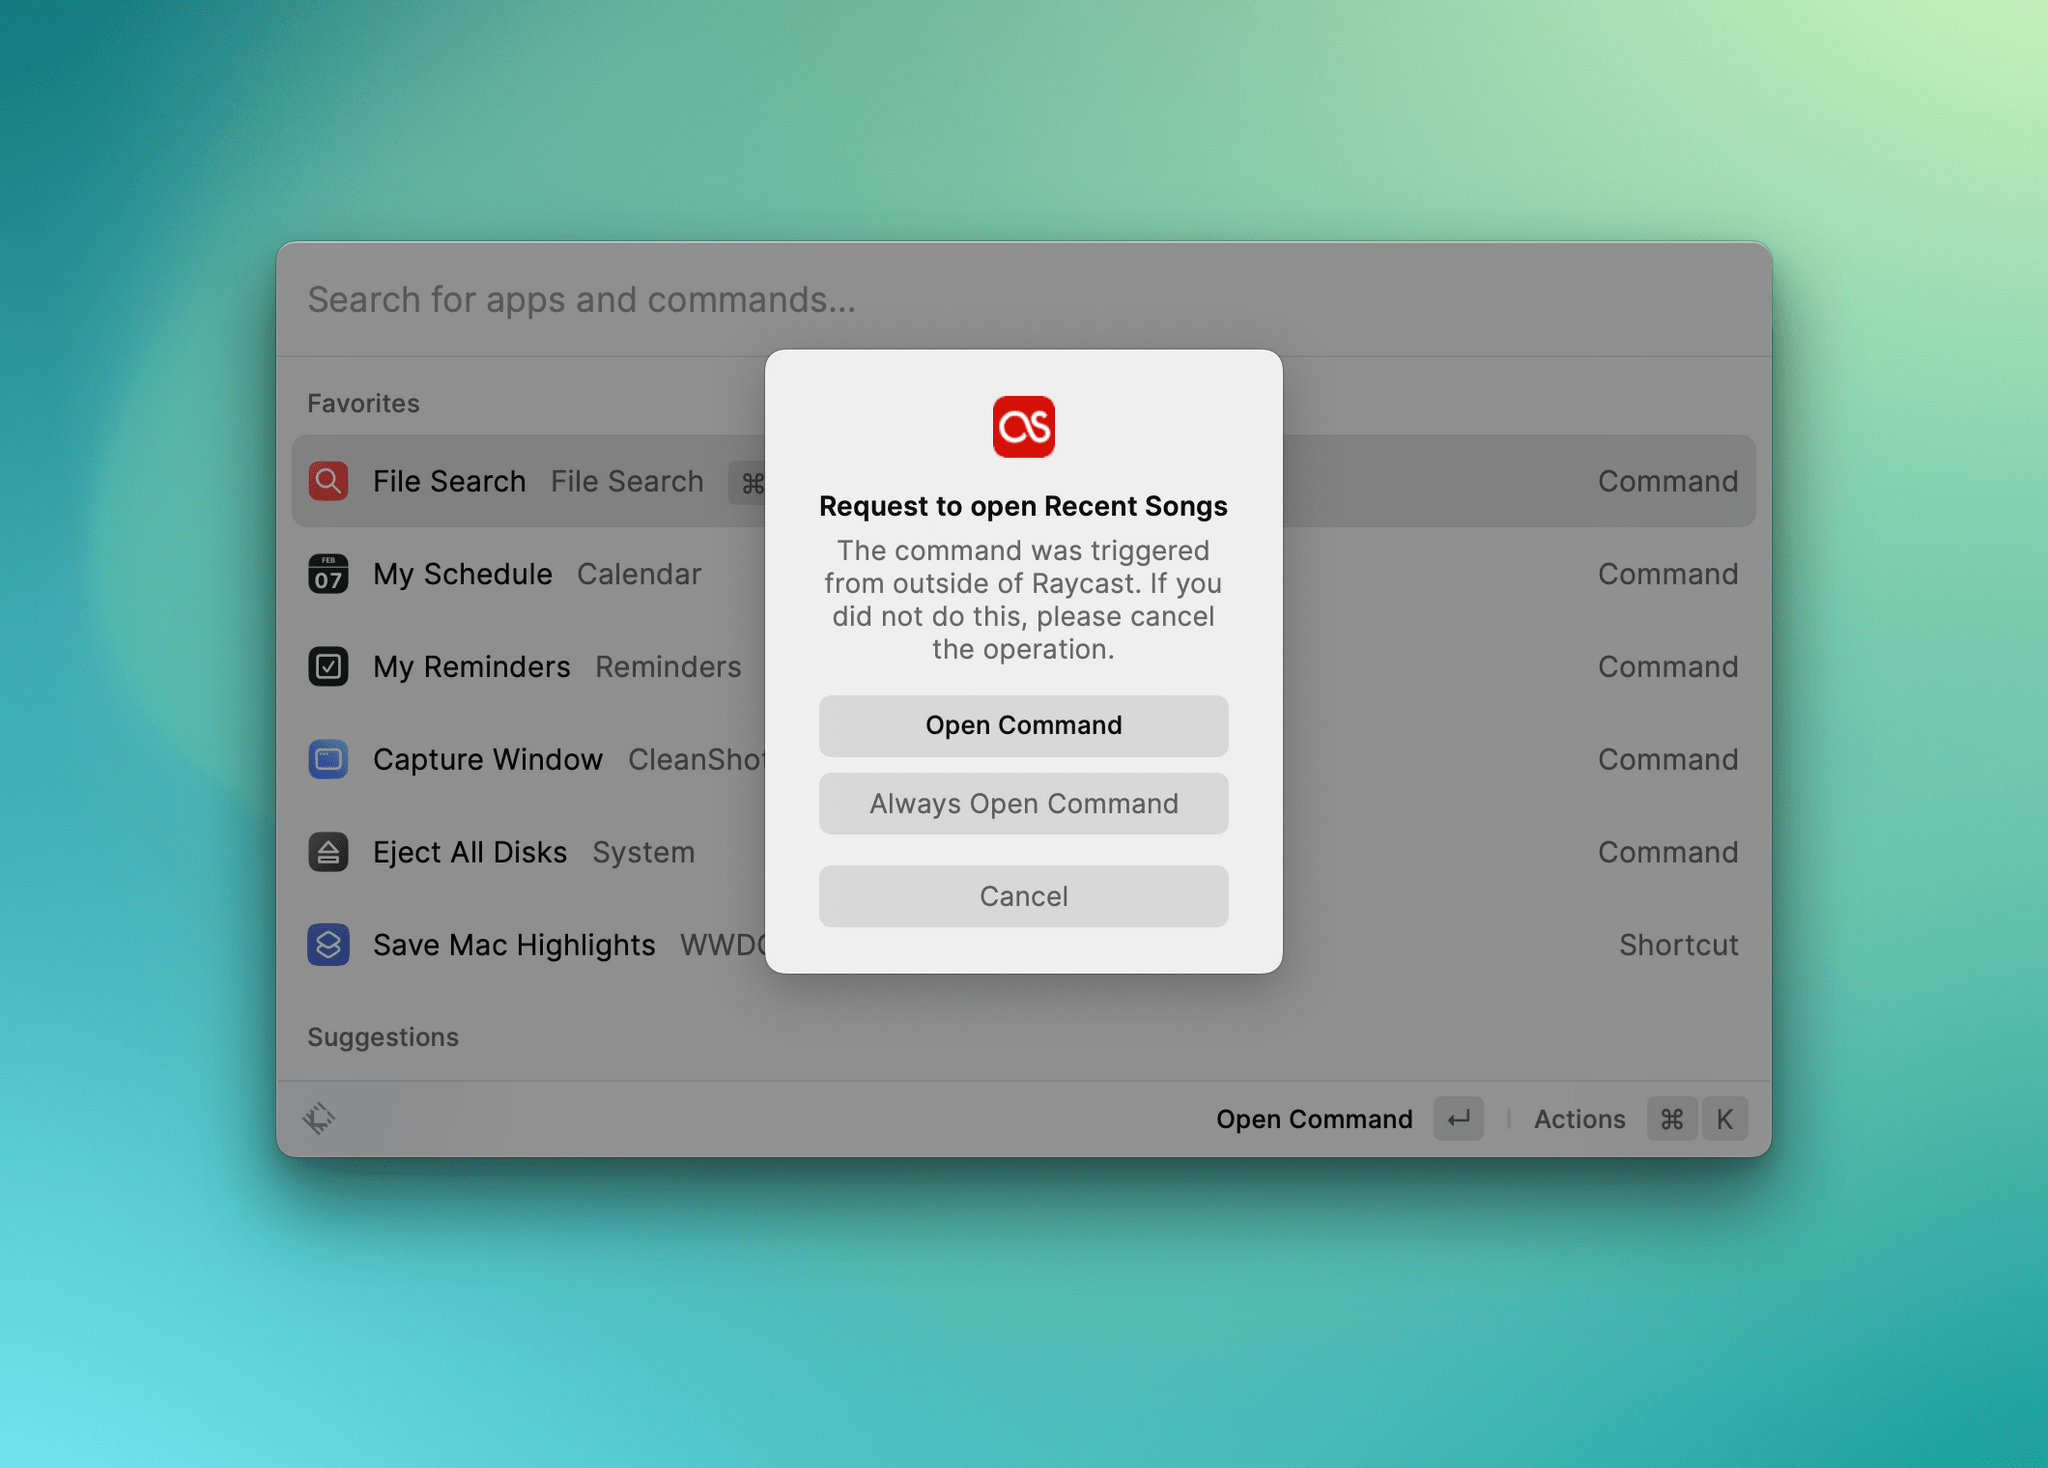
Task: Click the gray File Search subtitle text
Action: 627,481
